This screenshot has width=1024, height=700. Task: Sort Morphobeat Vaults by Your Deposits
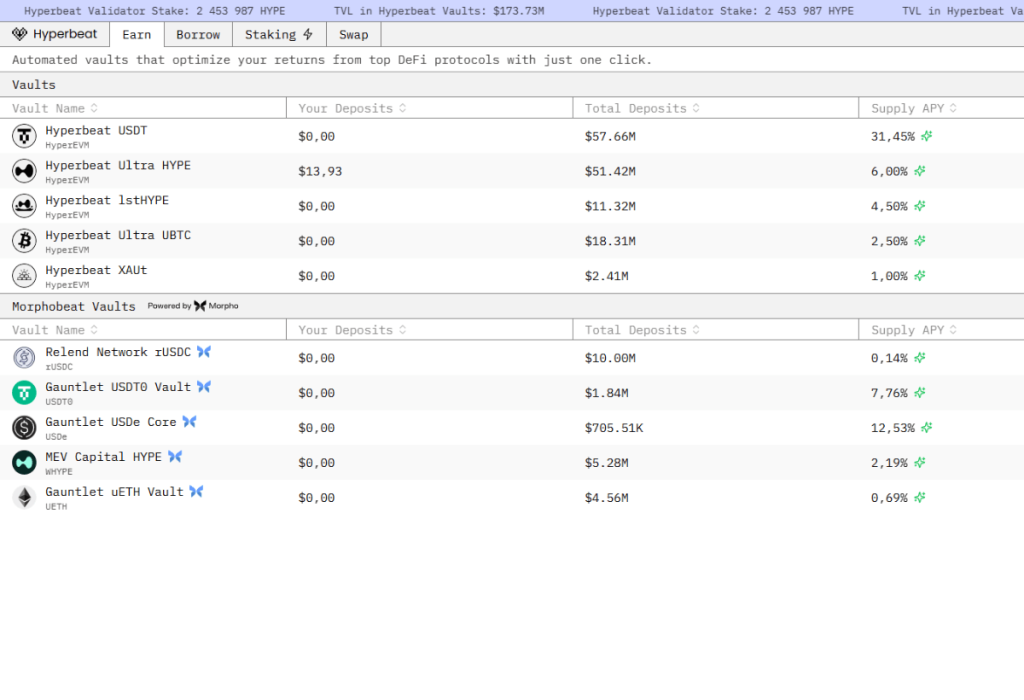coord(352,330)
